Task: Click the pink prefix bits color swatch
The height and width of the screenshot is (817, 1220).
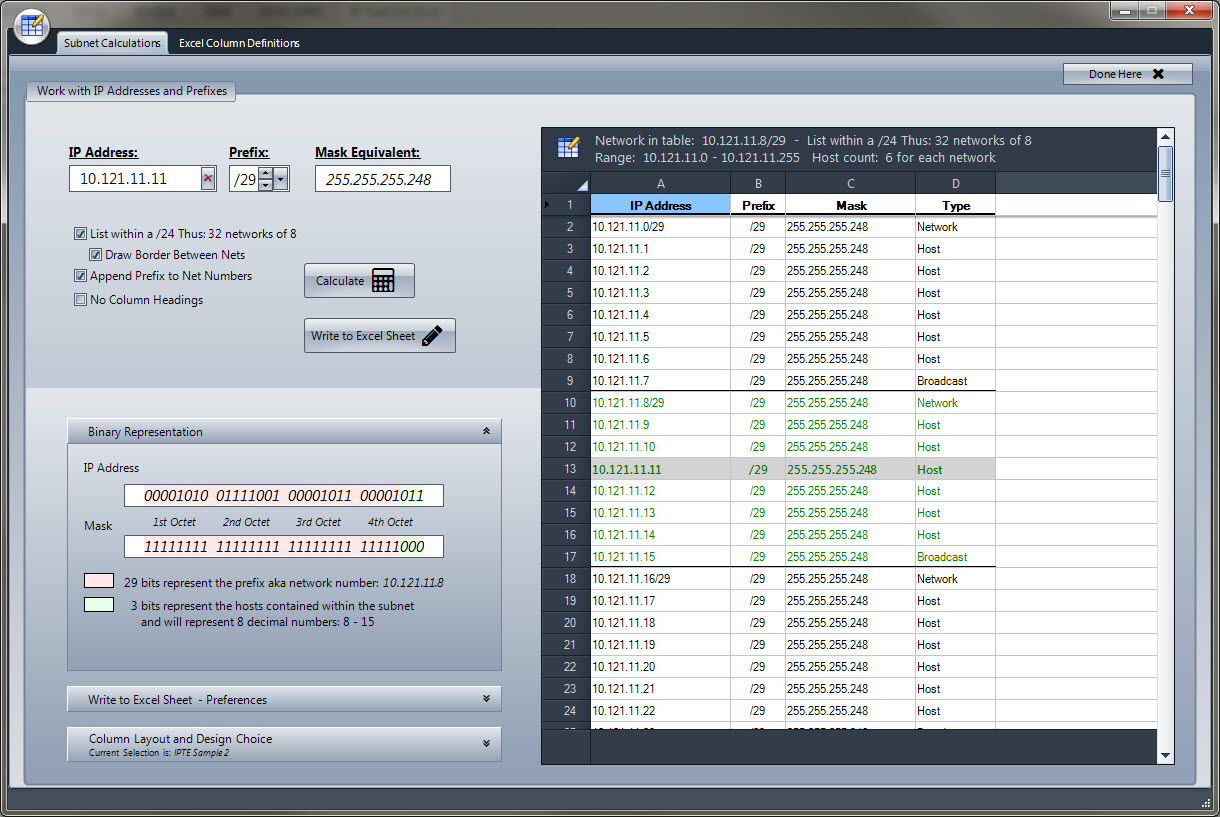Action: tap(98, 581)
